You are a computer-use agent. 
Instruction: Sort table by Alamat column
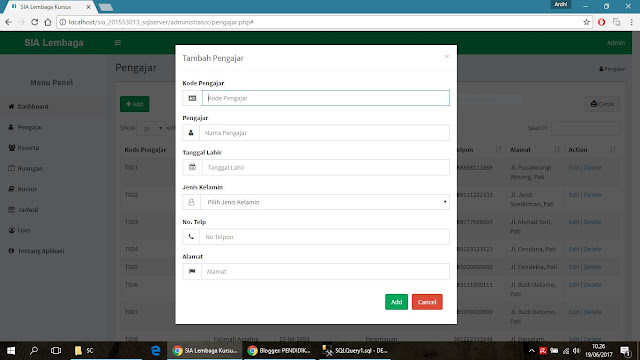tap(534, 150)
